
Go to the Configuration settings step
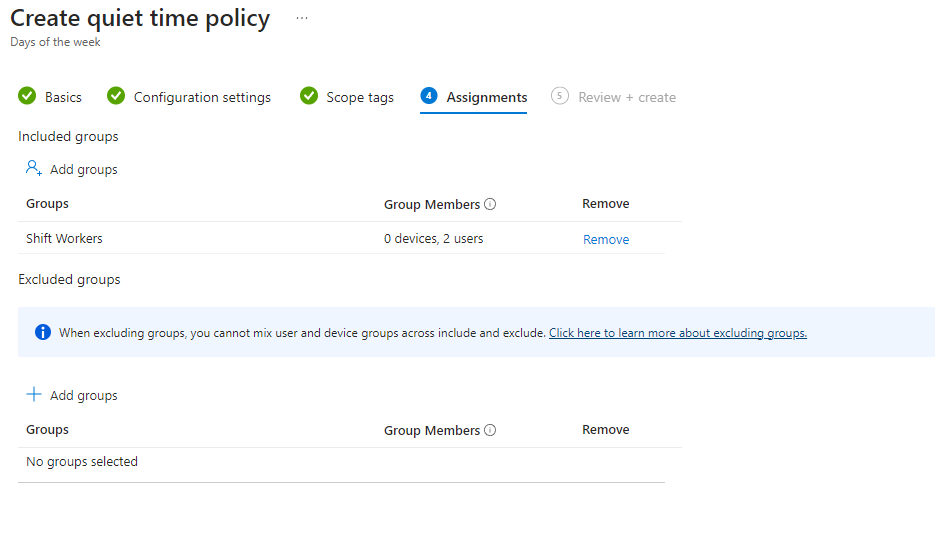point(202,97)
